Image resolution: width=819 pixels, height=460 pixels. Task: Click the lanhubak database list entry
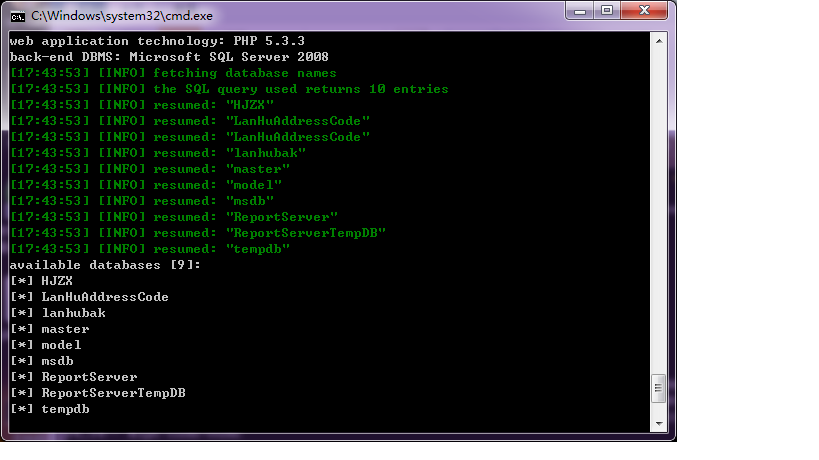[x=57, y=313]
